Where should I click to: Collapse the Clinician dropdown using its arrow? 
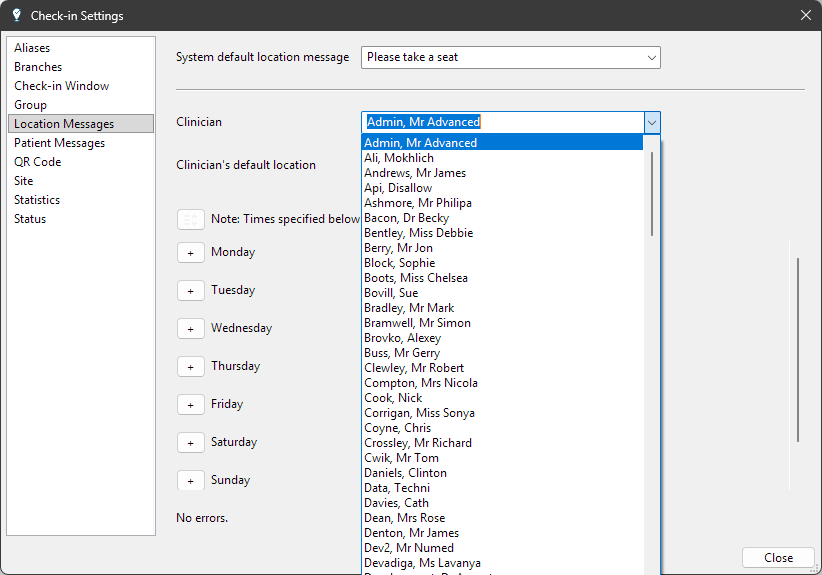coord(651,122)
